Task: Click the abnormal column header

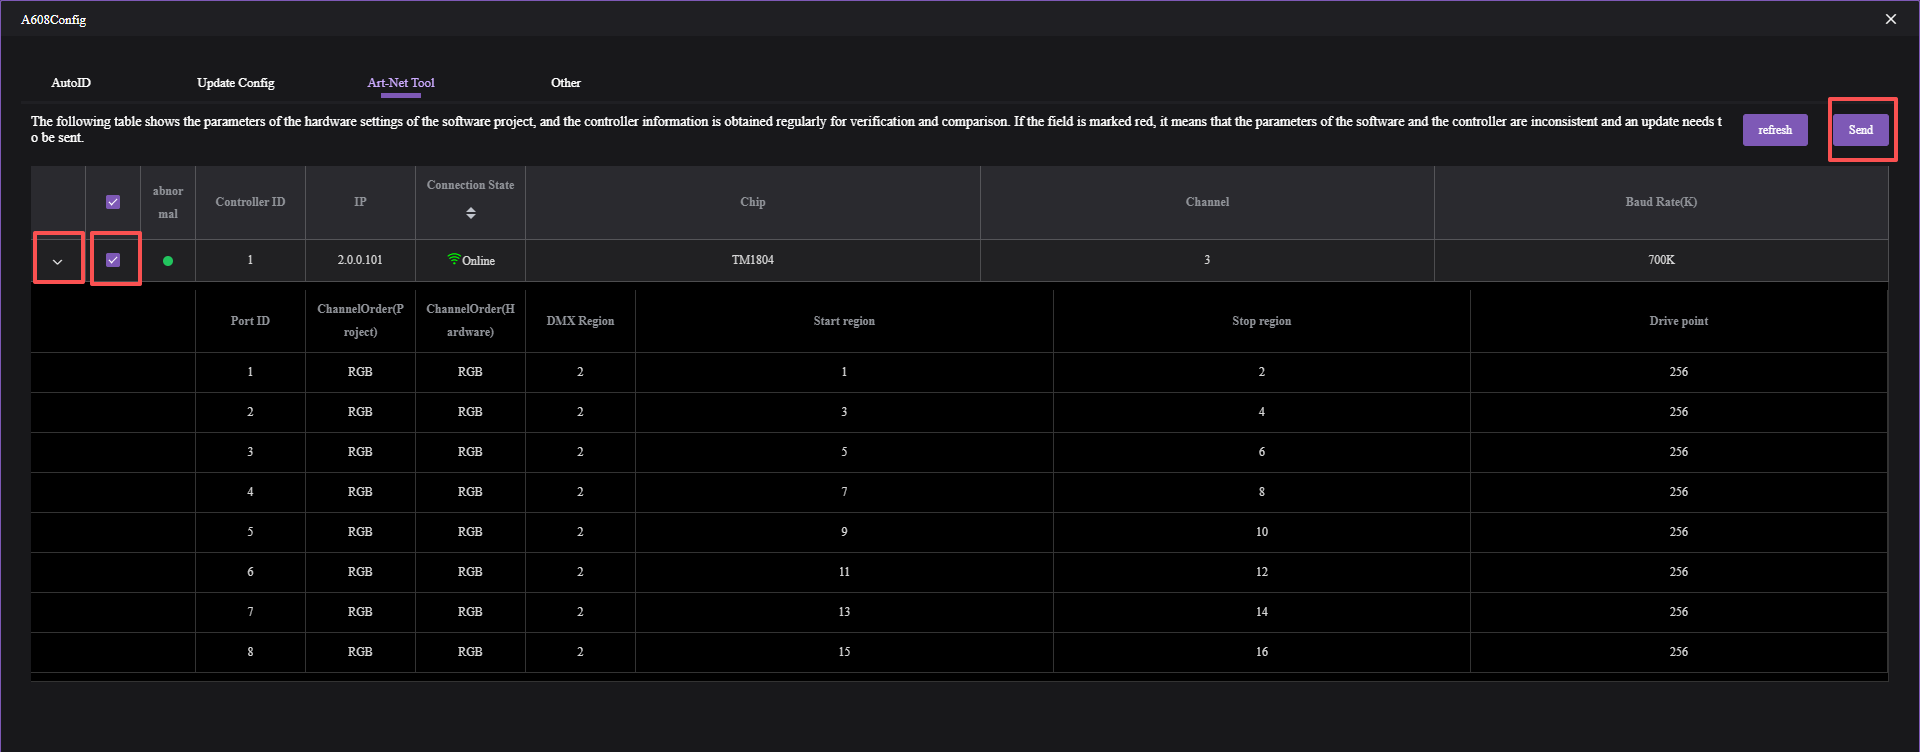Action: 168,202
